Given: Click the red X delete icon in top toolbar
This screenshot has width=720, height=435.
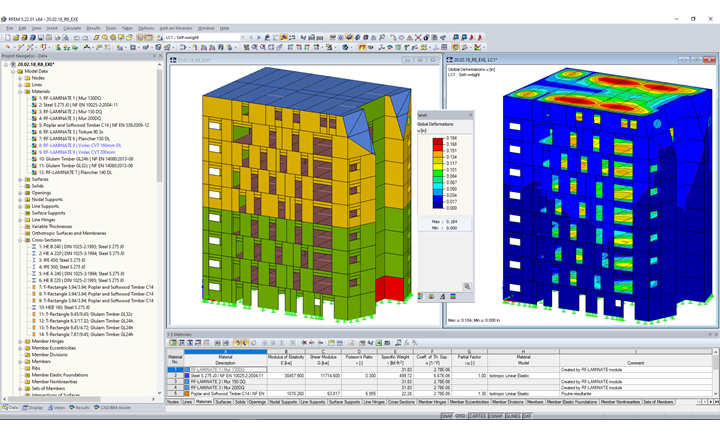Looking at the screenshot, I should click(x=418, y=37).
